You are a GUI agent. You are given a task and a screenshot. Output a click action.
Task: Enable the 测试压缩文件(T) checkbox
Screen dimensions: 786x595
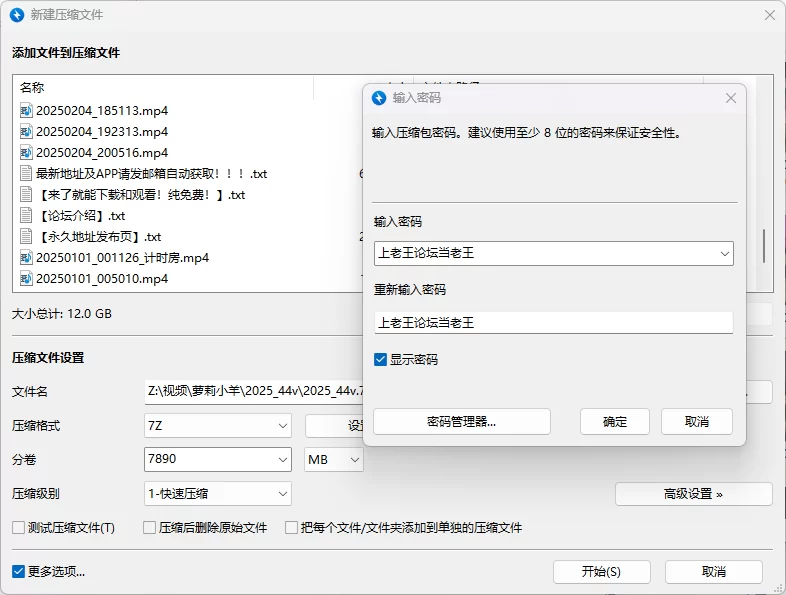[x=18, y=527]
